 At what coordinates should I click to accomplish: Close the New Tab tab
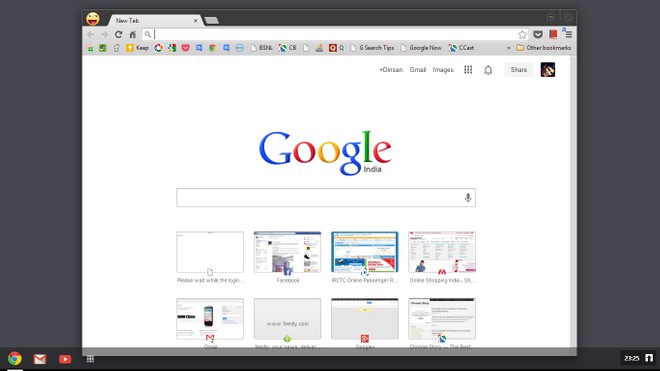(196, 21)
